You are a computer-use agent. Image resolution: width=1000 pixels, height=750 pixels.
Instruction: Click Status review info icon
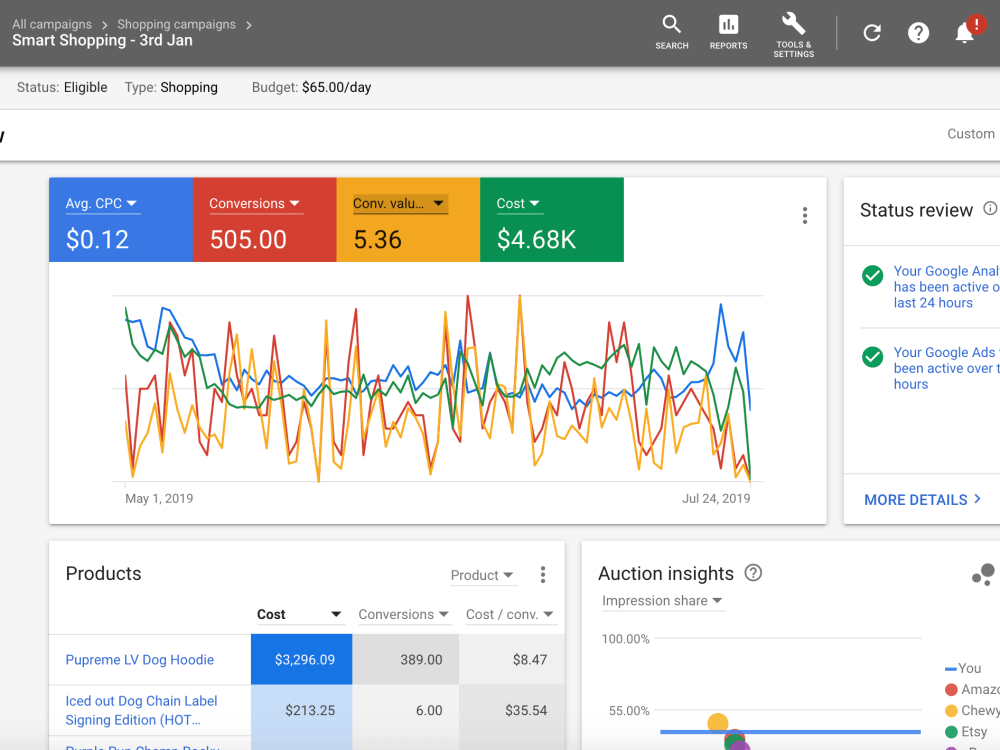(x=990, y=209)
